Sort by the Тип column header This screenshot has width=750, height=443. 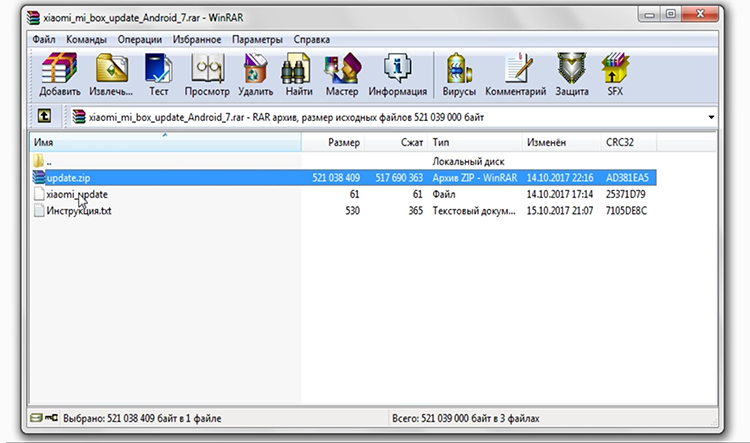click(474, 142)
